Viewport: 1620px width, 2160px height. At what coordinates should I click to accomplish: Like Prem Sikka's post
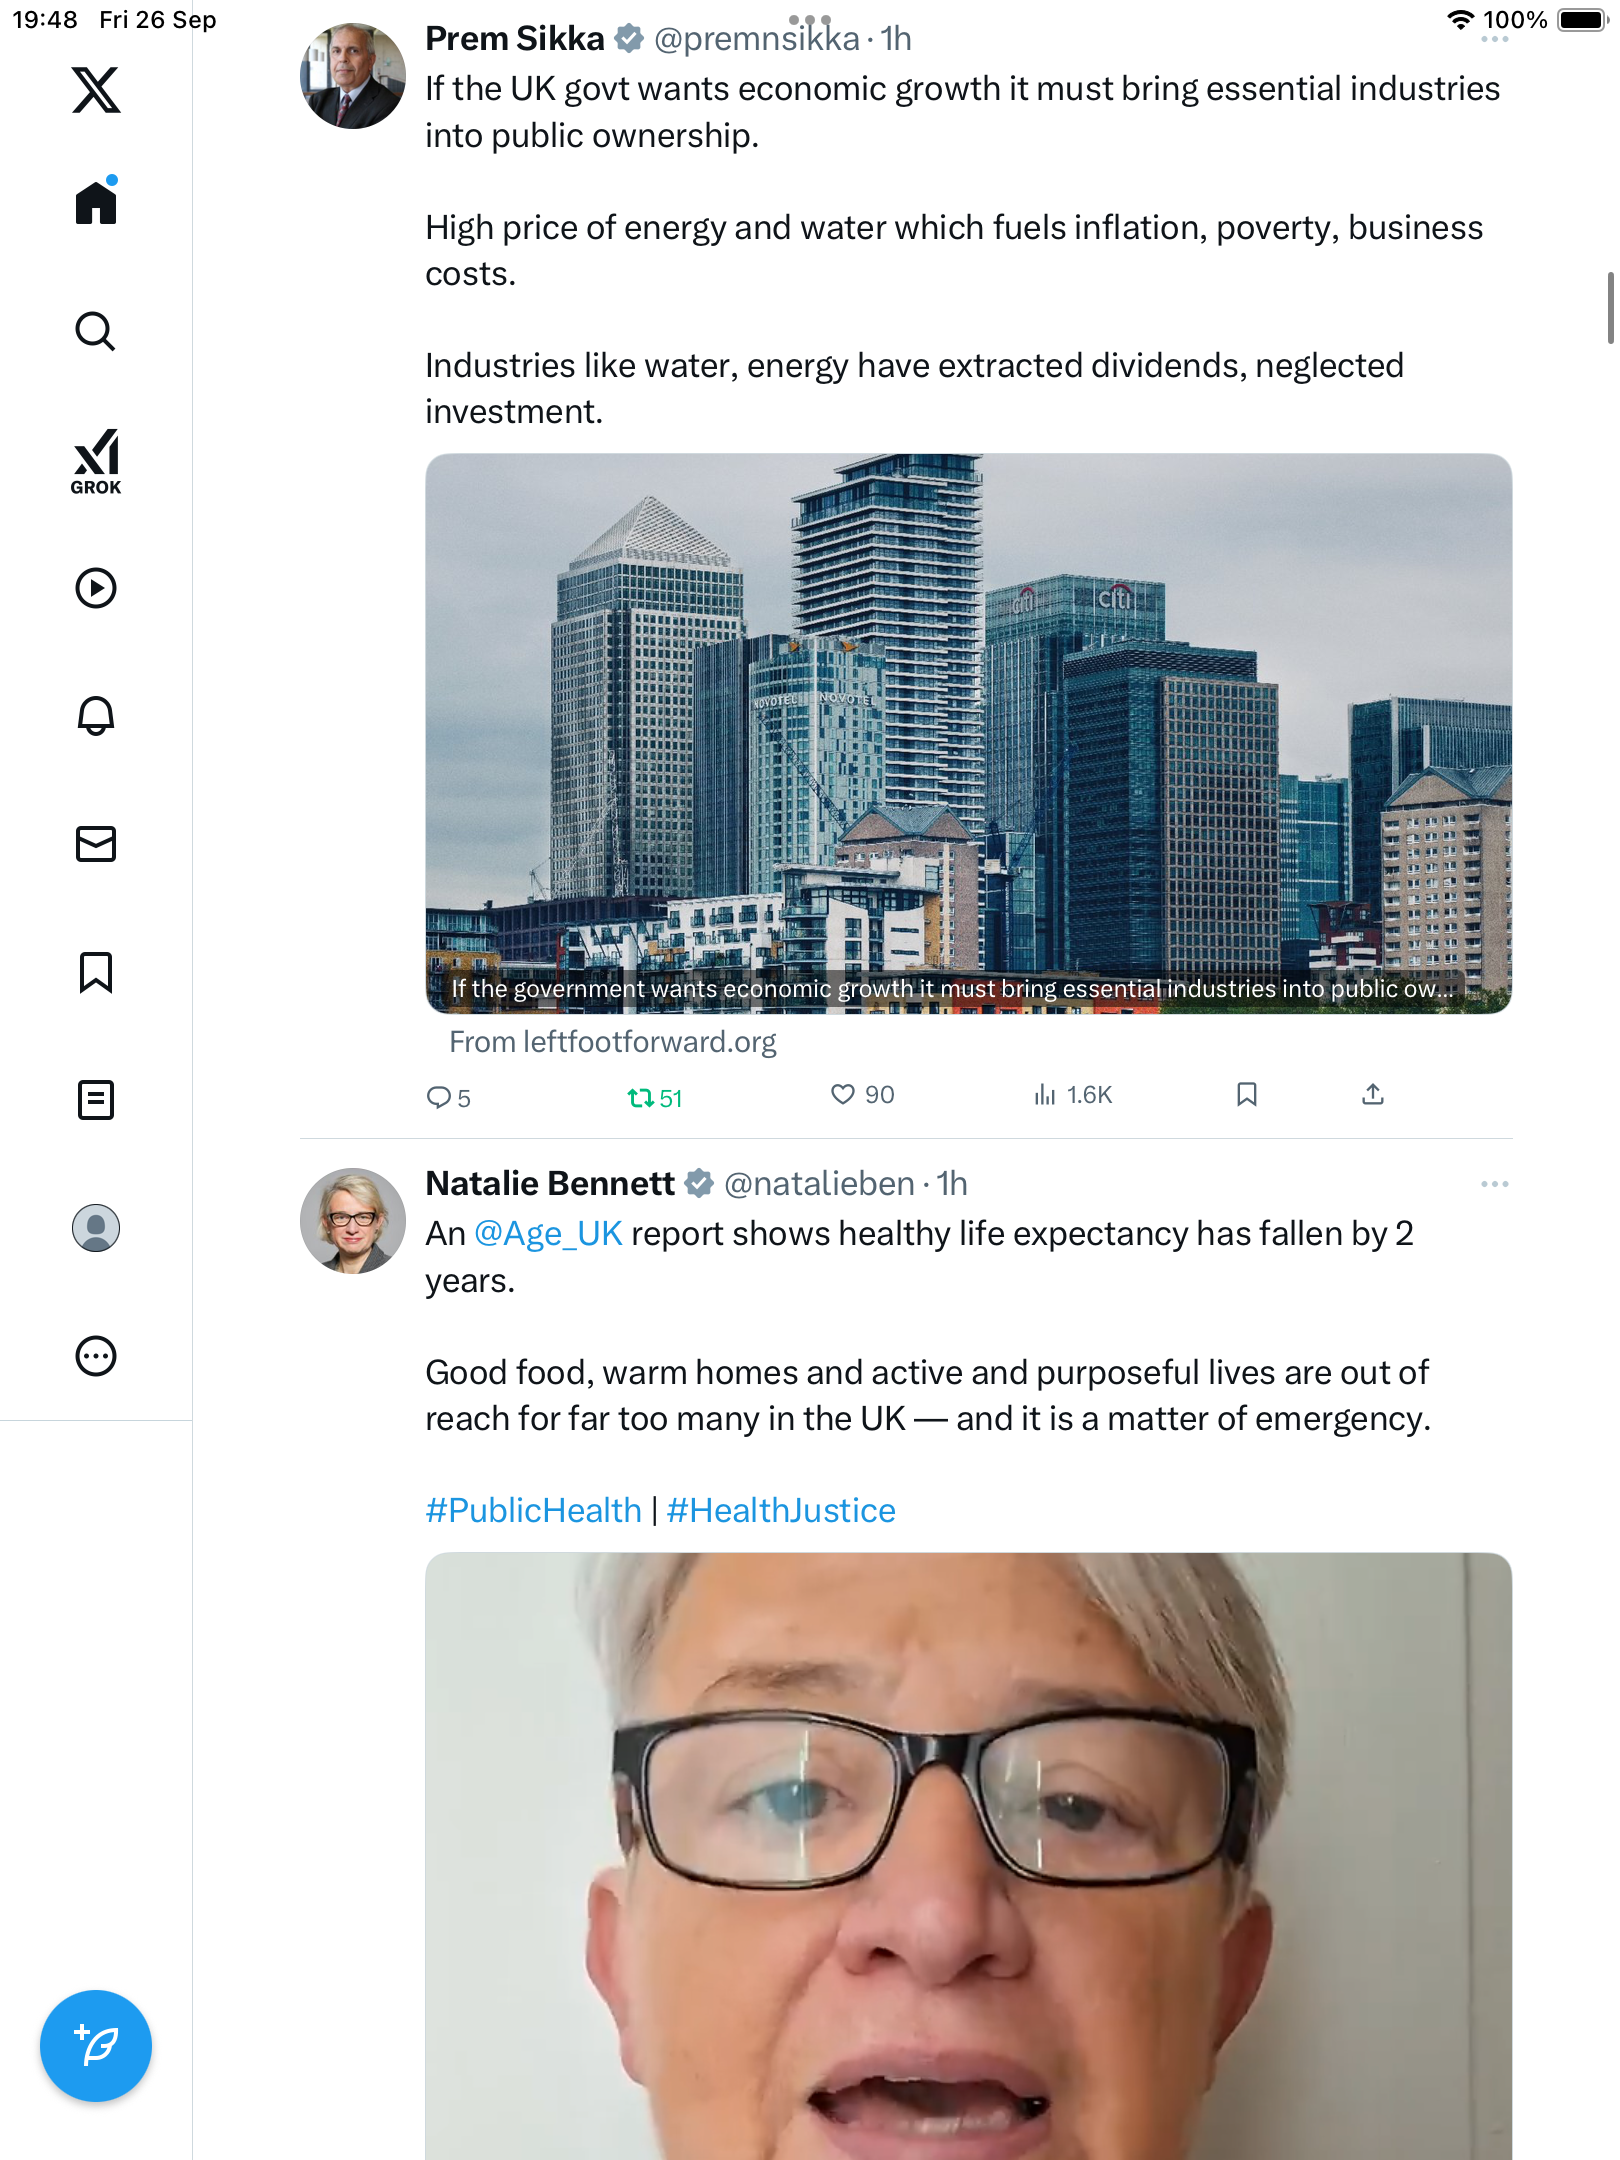[x=843, y=1095]
